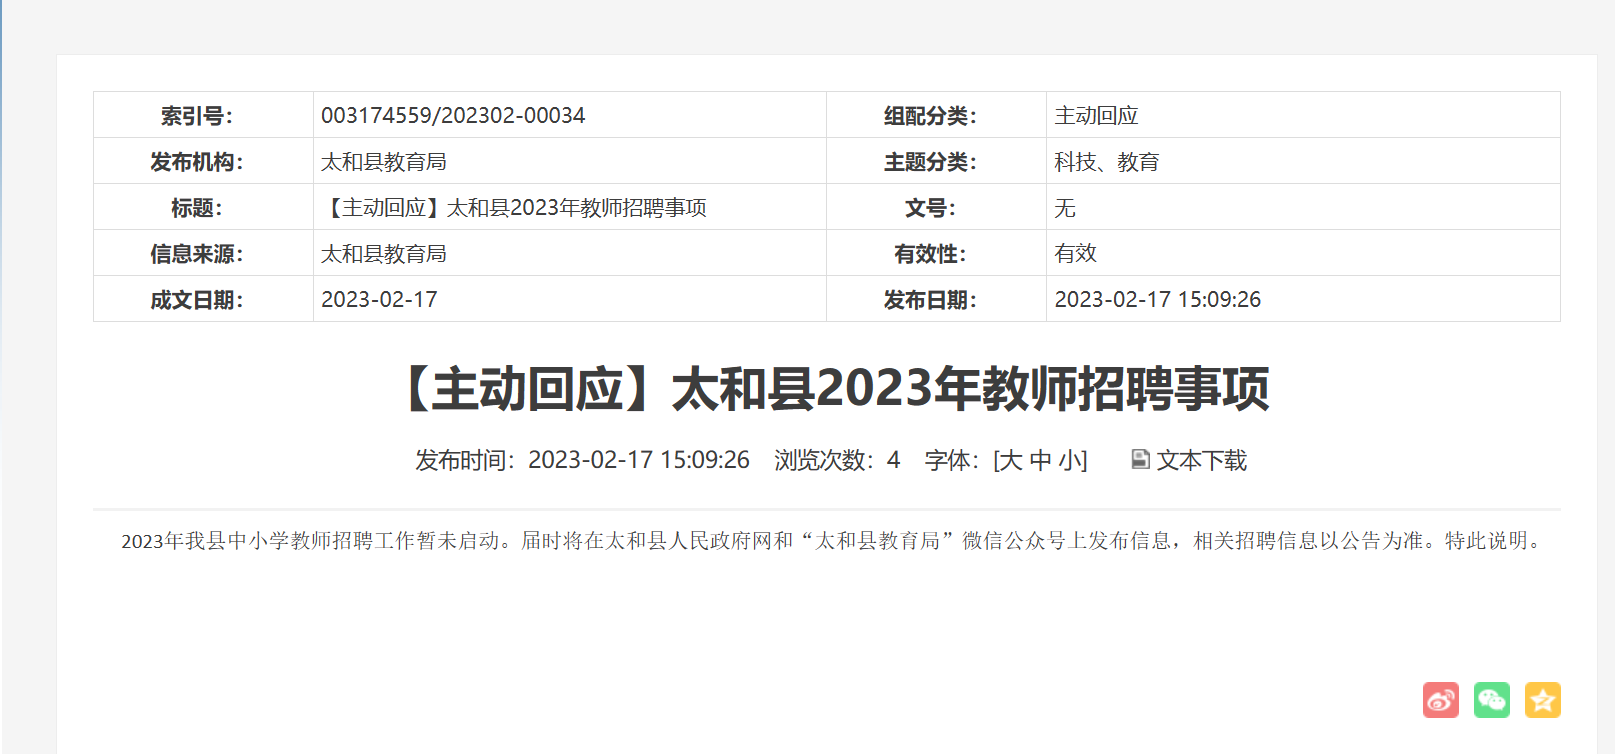Viewport: 1615px width, 754px height.
Task: Click the 发布日期 value in the table
Action: point(1157,299)
